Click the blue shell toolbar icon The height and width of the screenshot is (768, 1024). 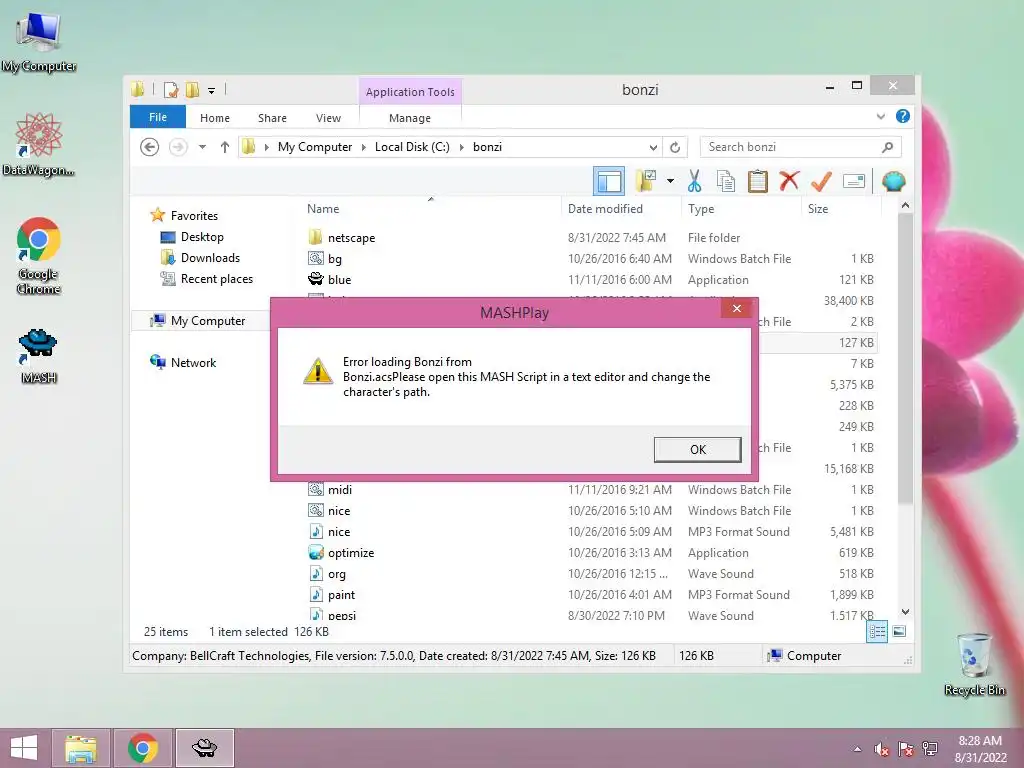point(893,181)
